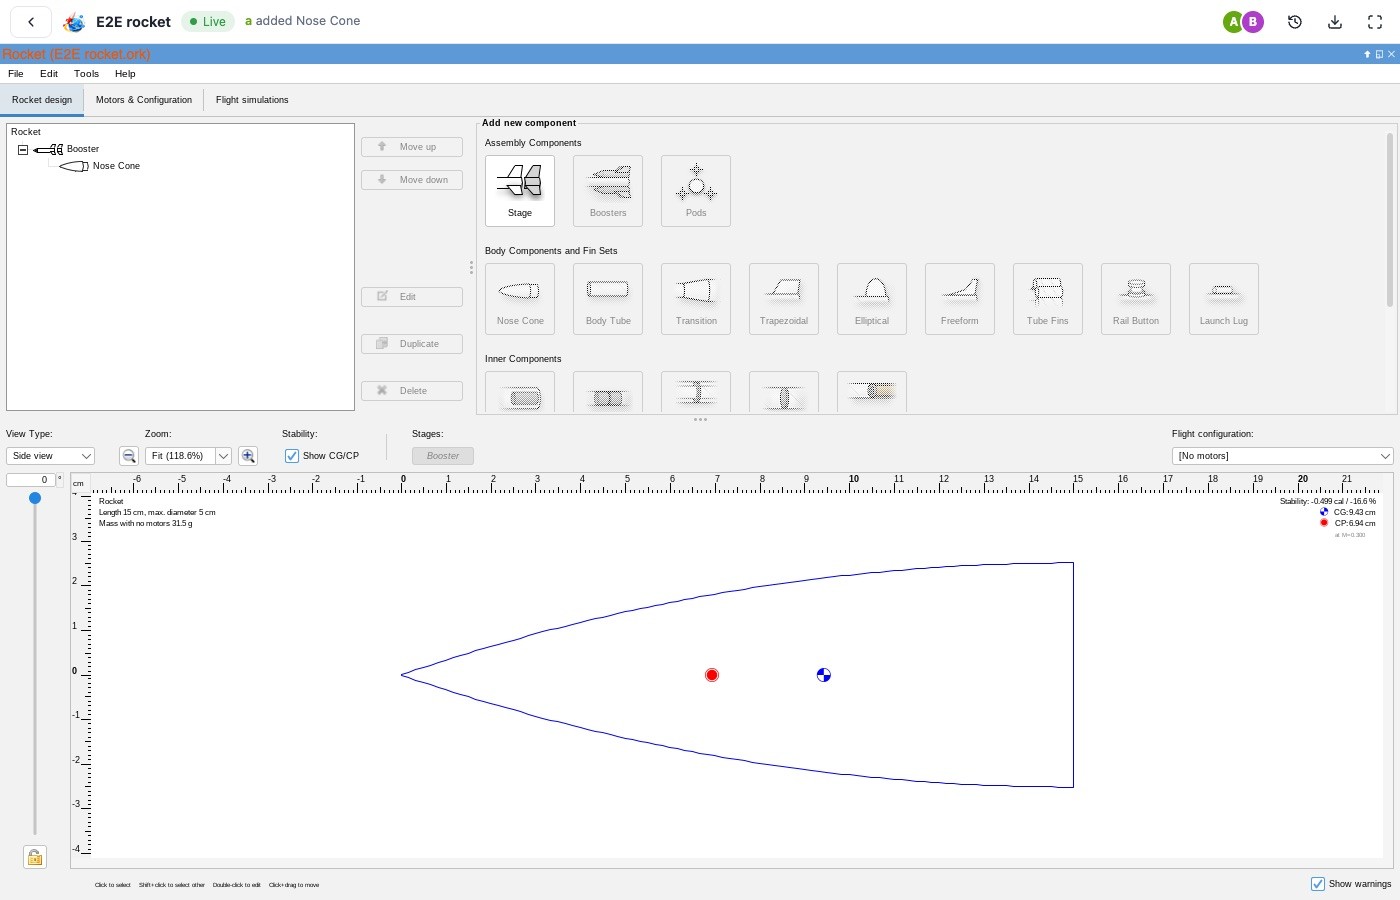1400x900 pixels.
Task: Add a Trapezoidal fin set
Action: 784,299
